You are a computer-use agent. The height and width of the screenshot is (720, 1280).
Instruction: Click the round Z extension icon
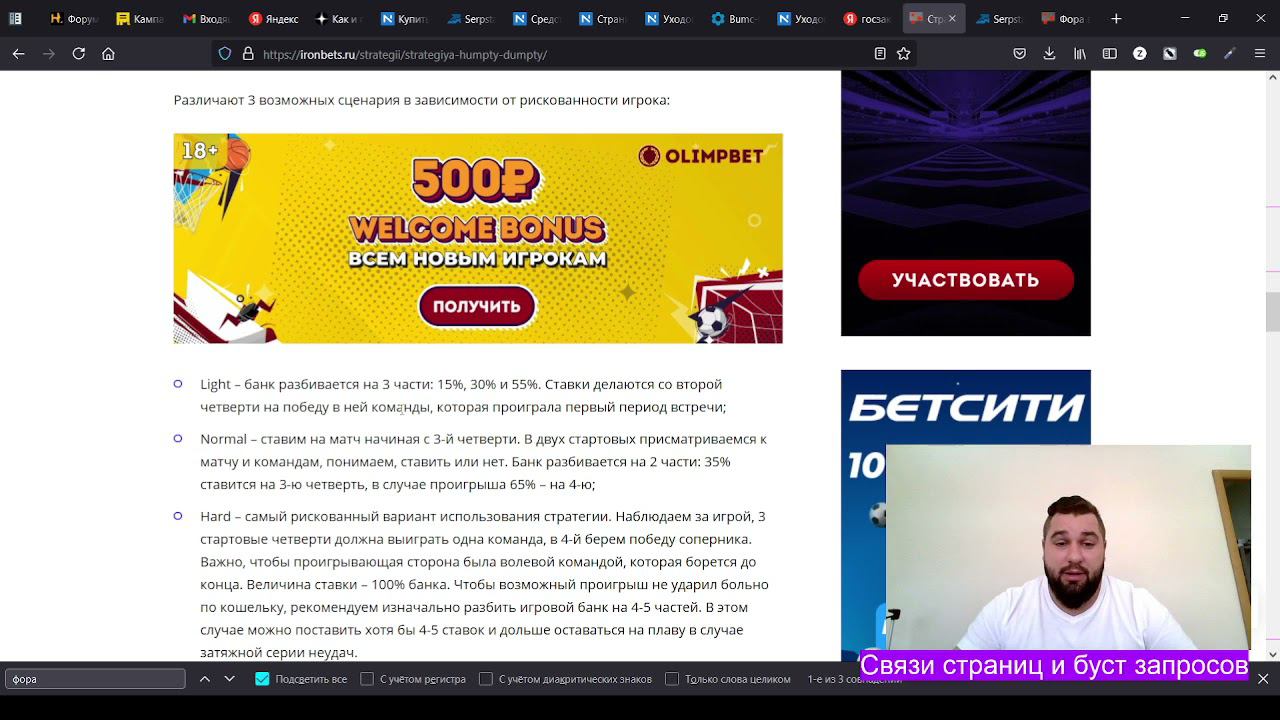[x=1140, y=54]
